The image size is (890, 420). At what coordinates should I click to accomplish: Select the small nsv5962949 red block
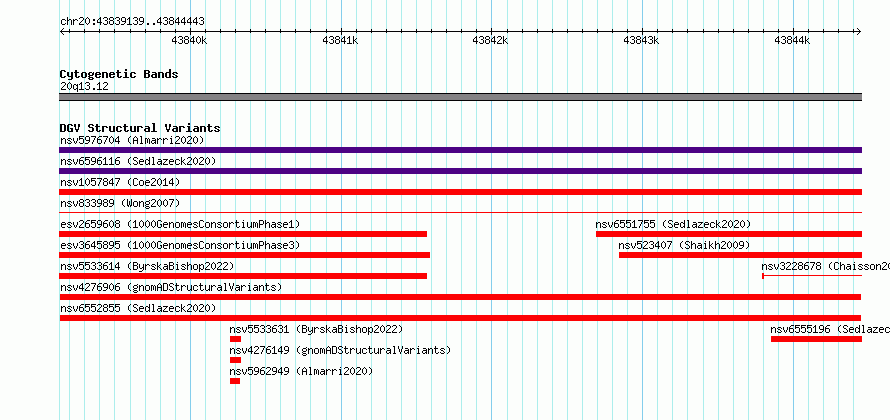(x=235, y=381)
